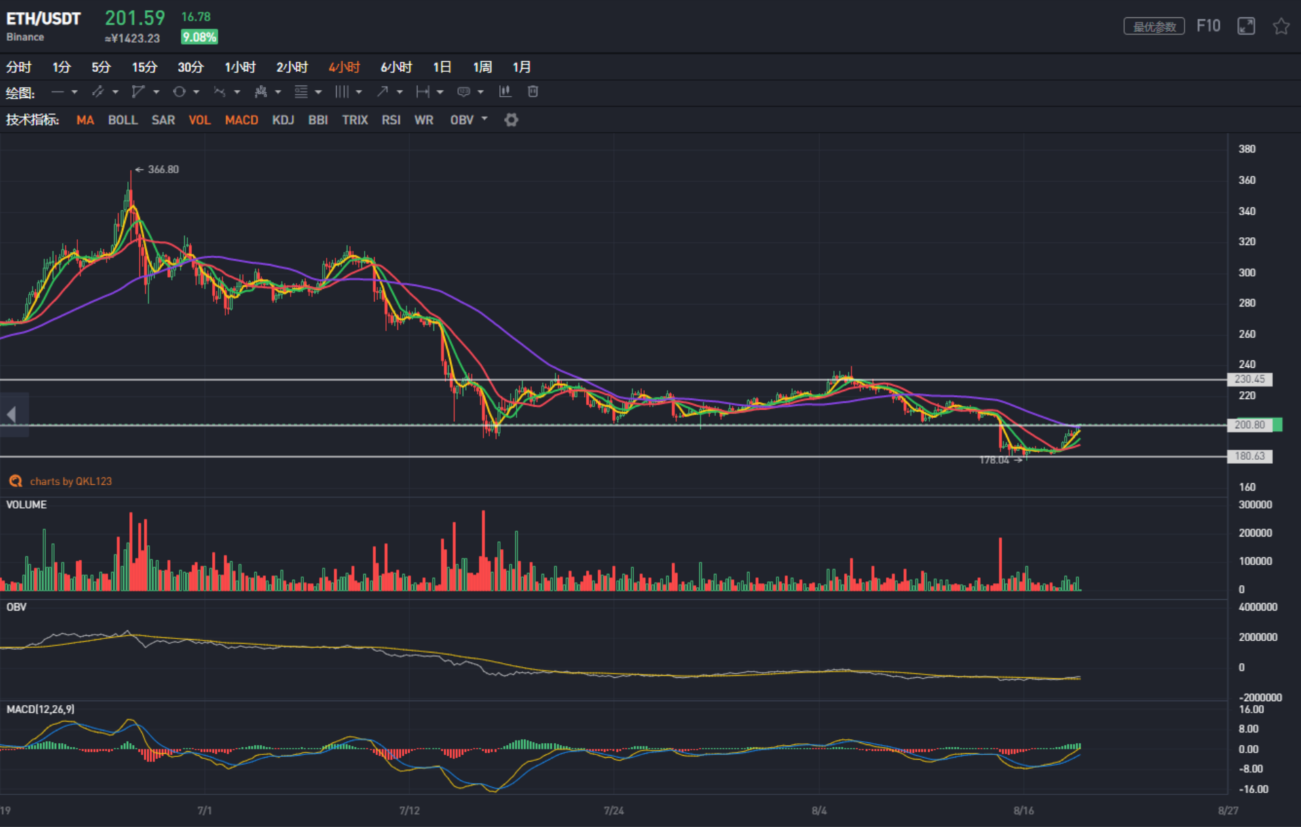Click the left scroll arrow on chart
This screenshot has width=1301, height=827.
[12, 414]
